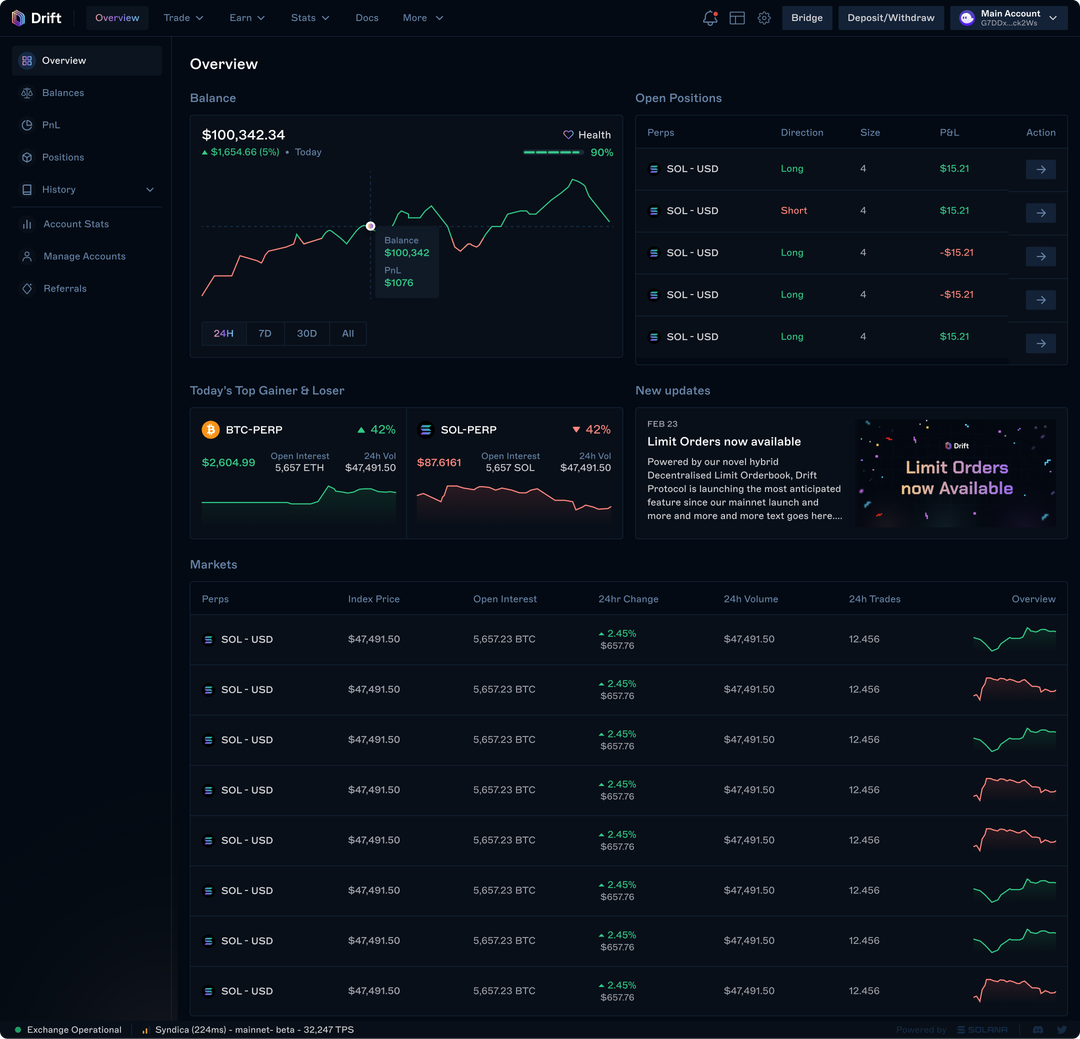
Task: Go to Overview tab in top navigation
Action: [x=117, y=18]
